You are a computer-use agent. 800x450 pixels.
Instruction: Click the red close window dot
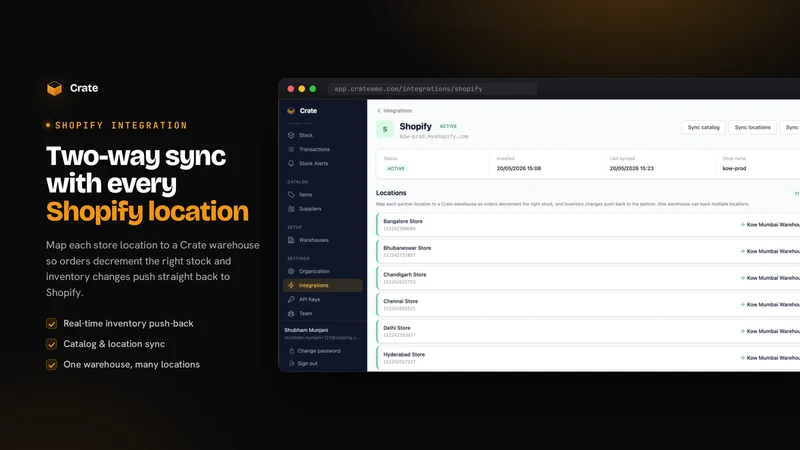point(291,89)
